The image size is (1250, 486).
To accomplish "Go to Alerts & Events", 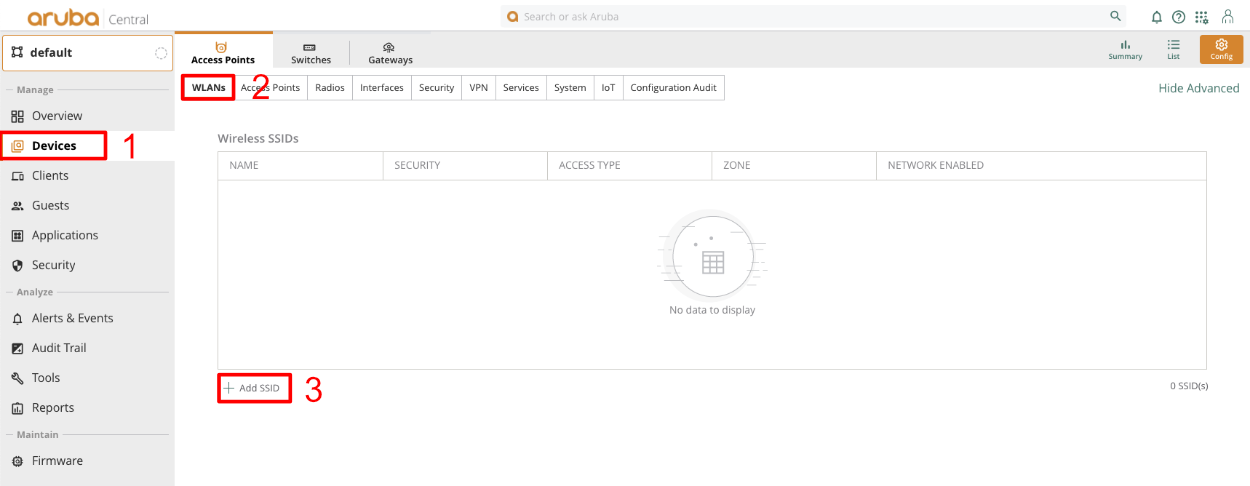I will click(72, 318).
